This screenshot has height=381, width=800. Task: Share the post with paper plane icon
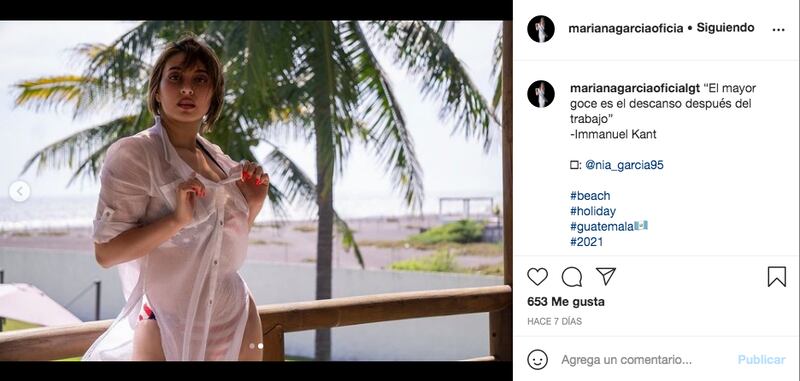tap(606, 276)
